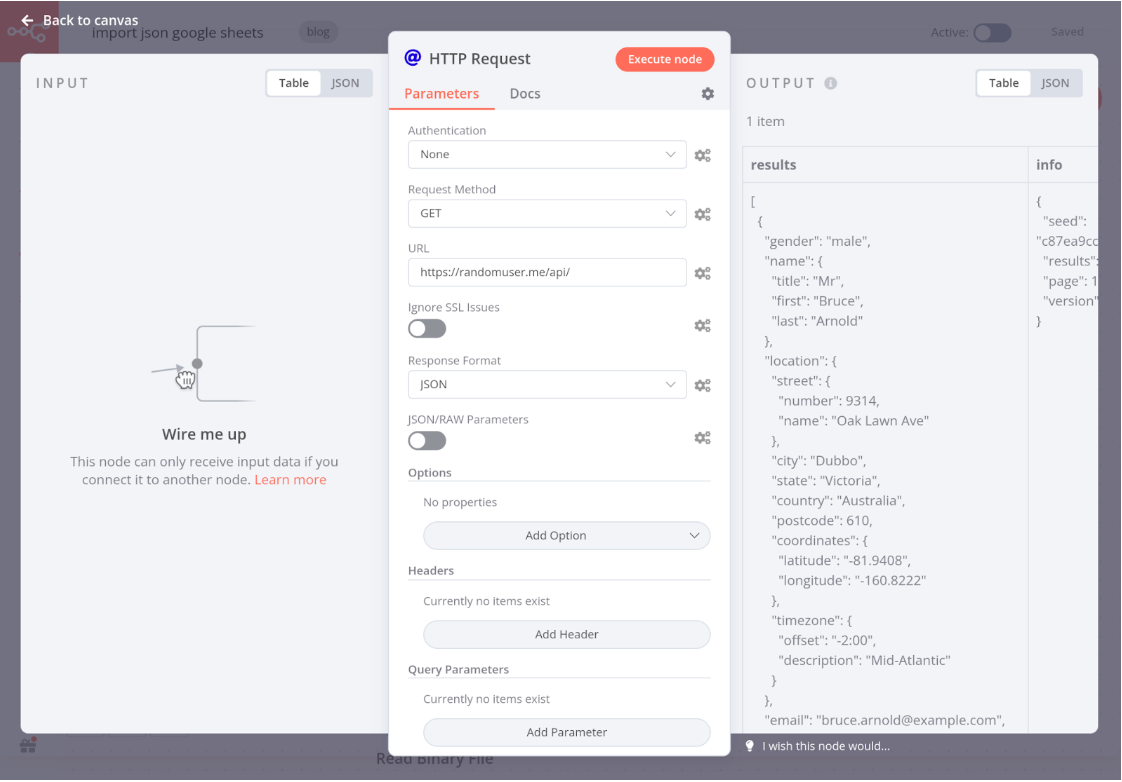Turn on JSON/RAW Parameters
The width and height of the screenshot is (1122, 782).
coord(427,440)
